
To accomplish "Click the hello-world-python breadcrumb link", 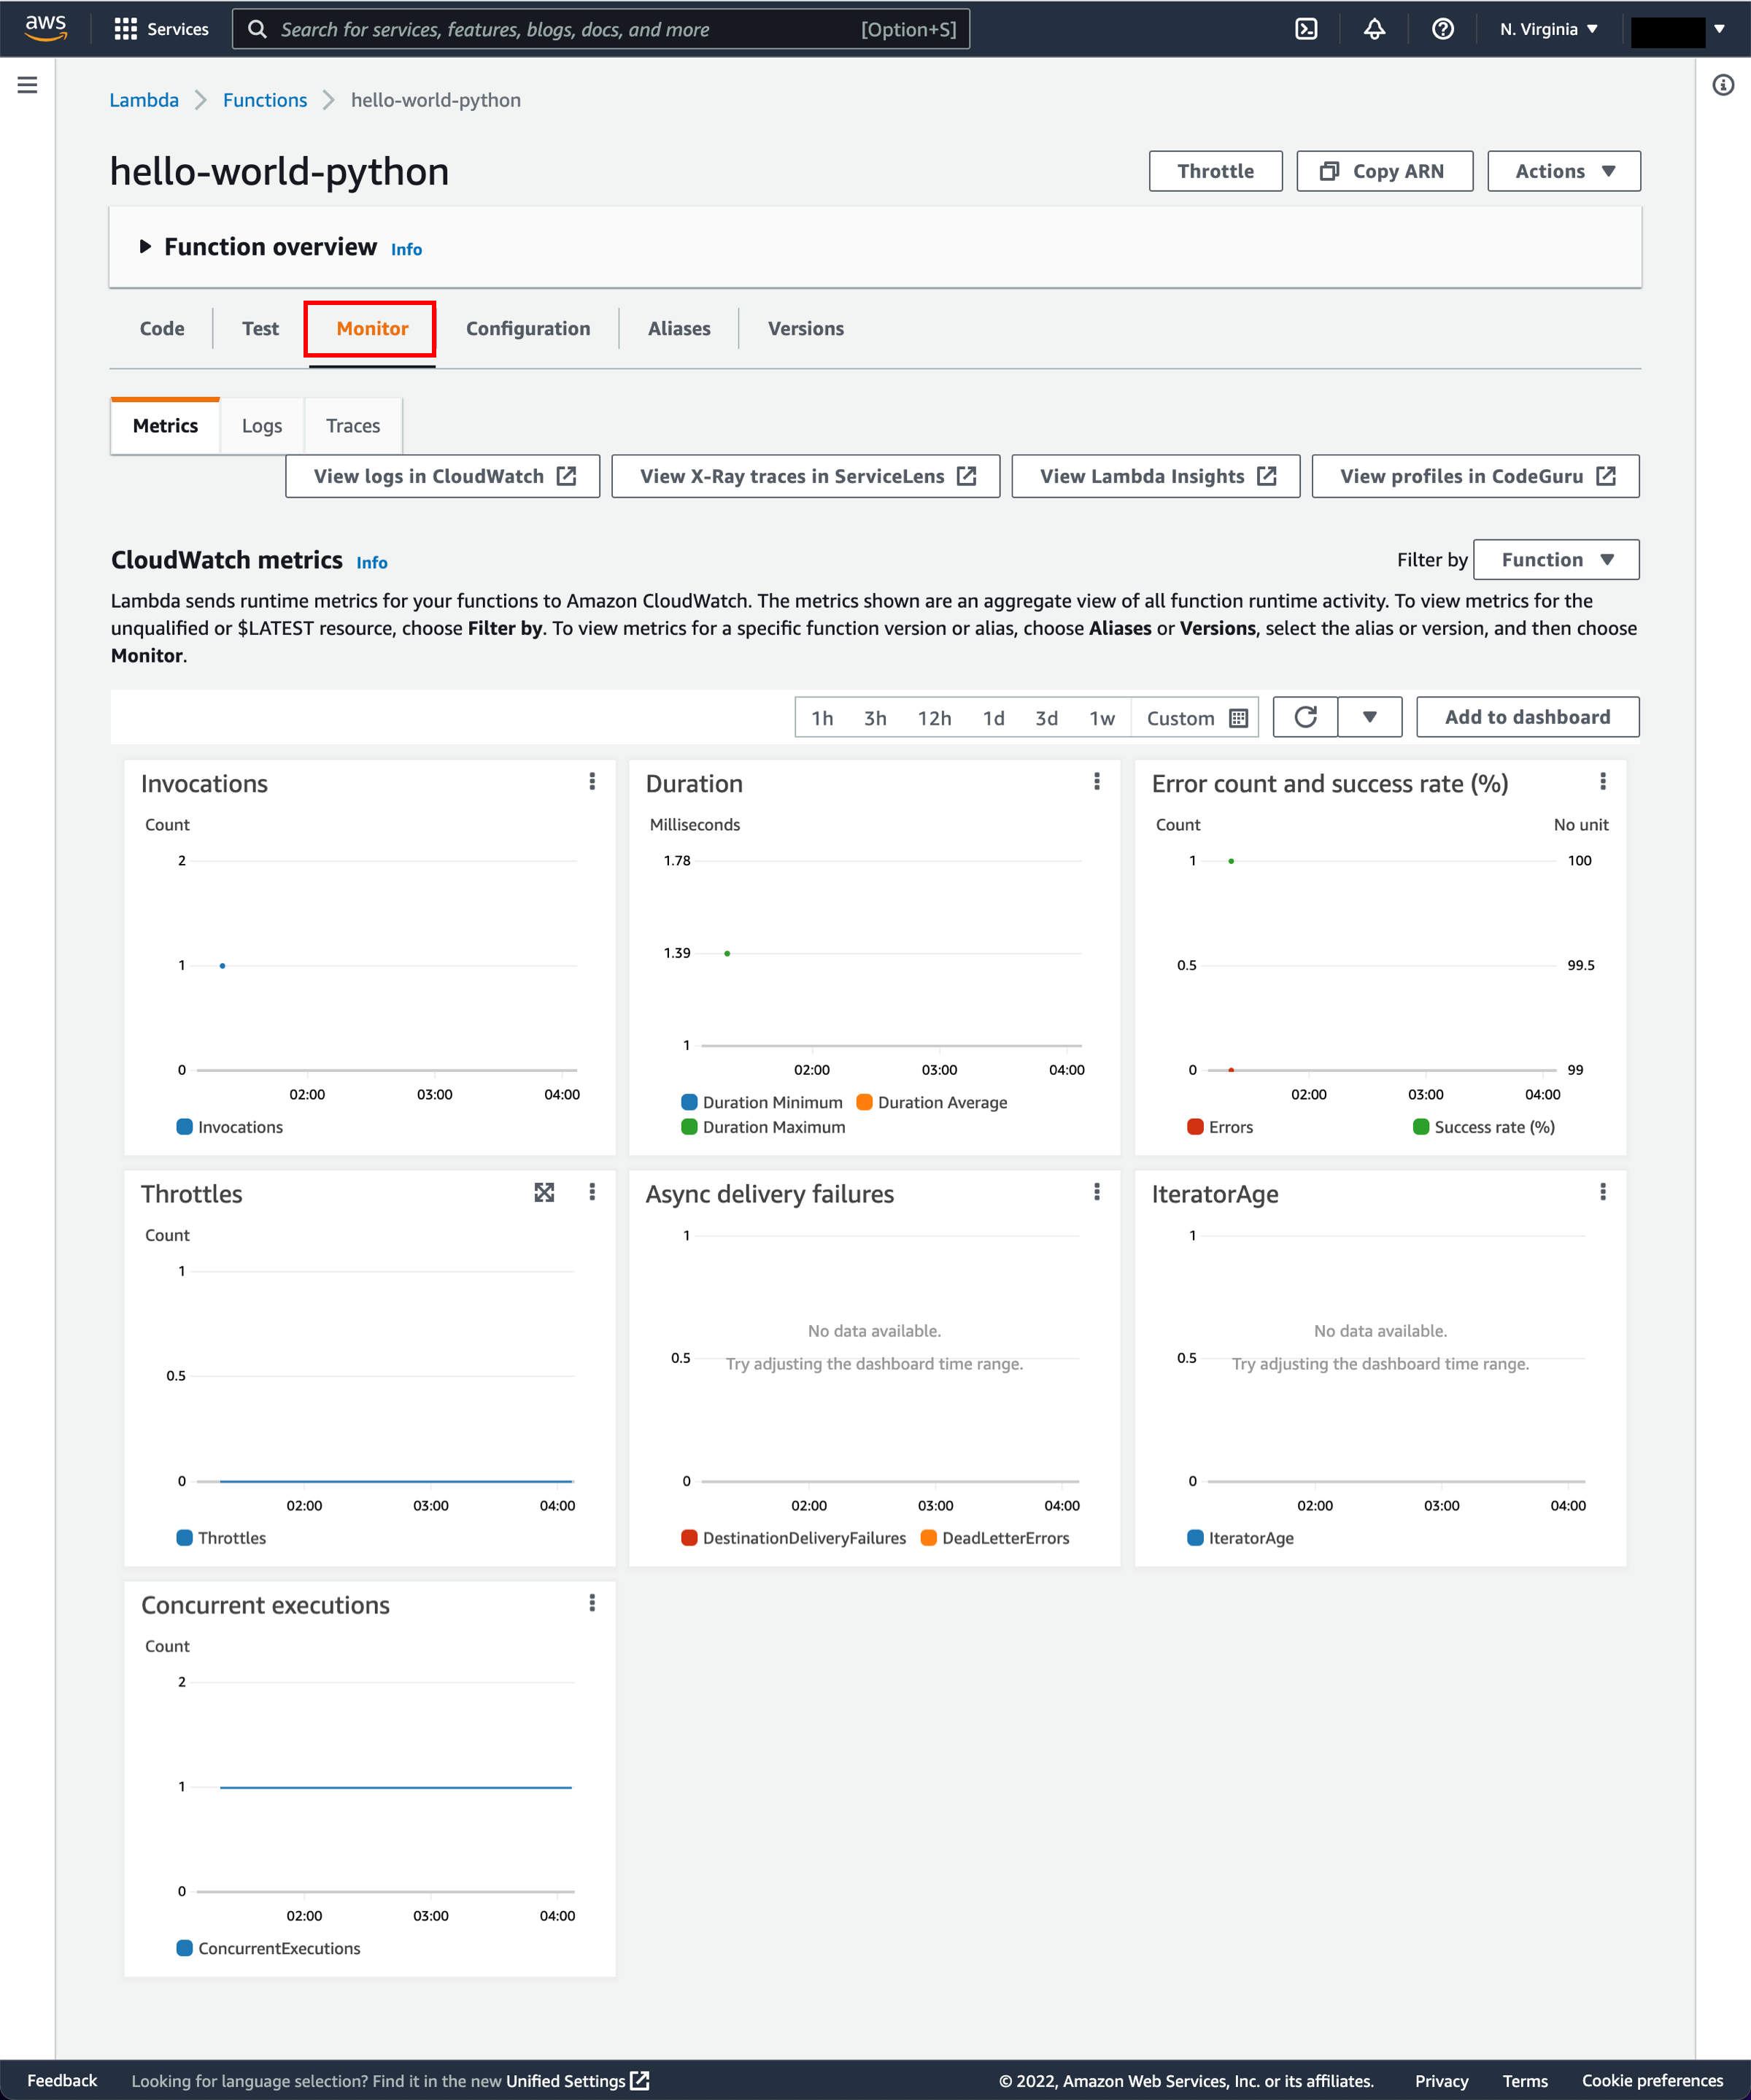I will 434,99.
